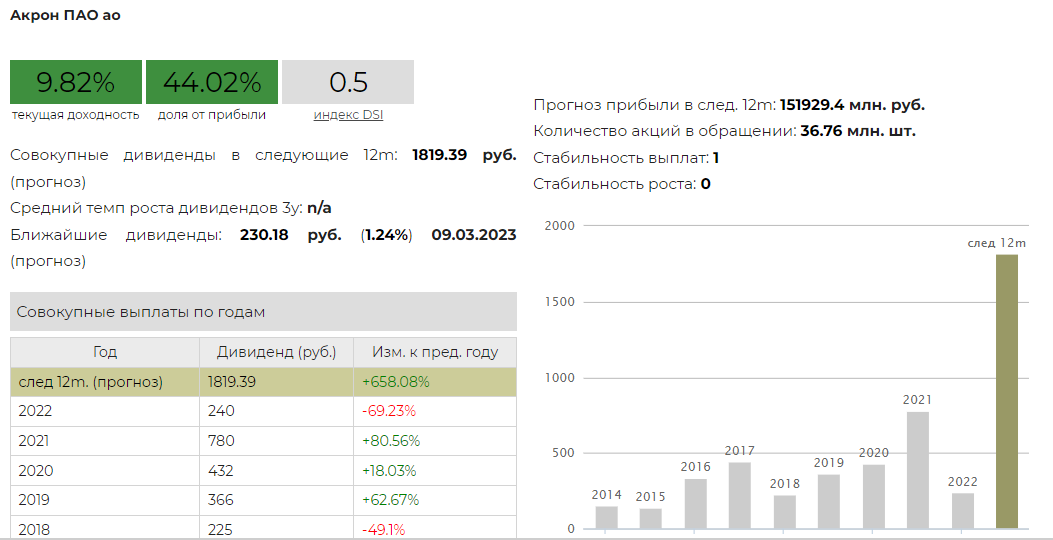Image resolution: width=1053 pixels, height=540 pixels.
Task: Click the 240 dividend cell
Action: tap(276, 411)
